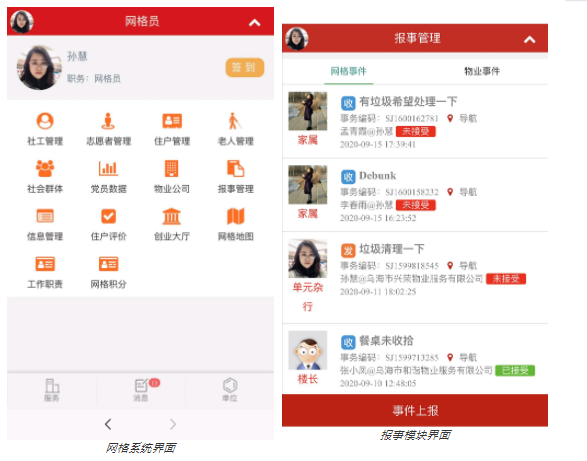This screenshot has width=587, height=461.
Task: Open 网格积分 grid points icon
Action: tap(109, 264)
